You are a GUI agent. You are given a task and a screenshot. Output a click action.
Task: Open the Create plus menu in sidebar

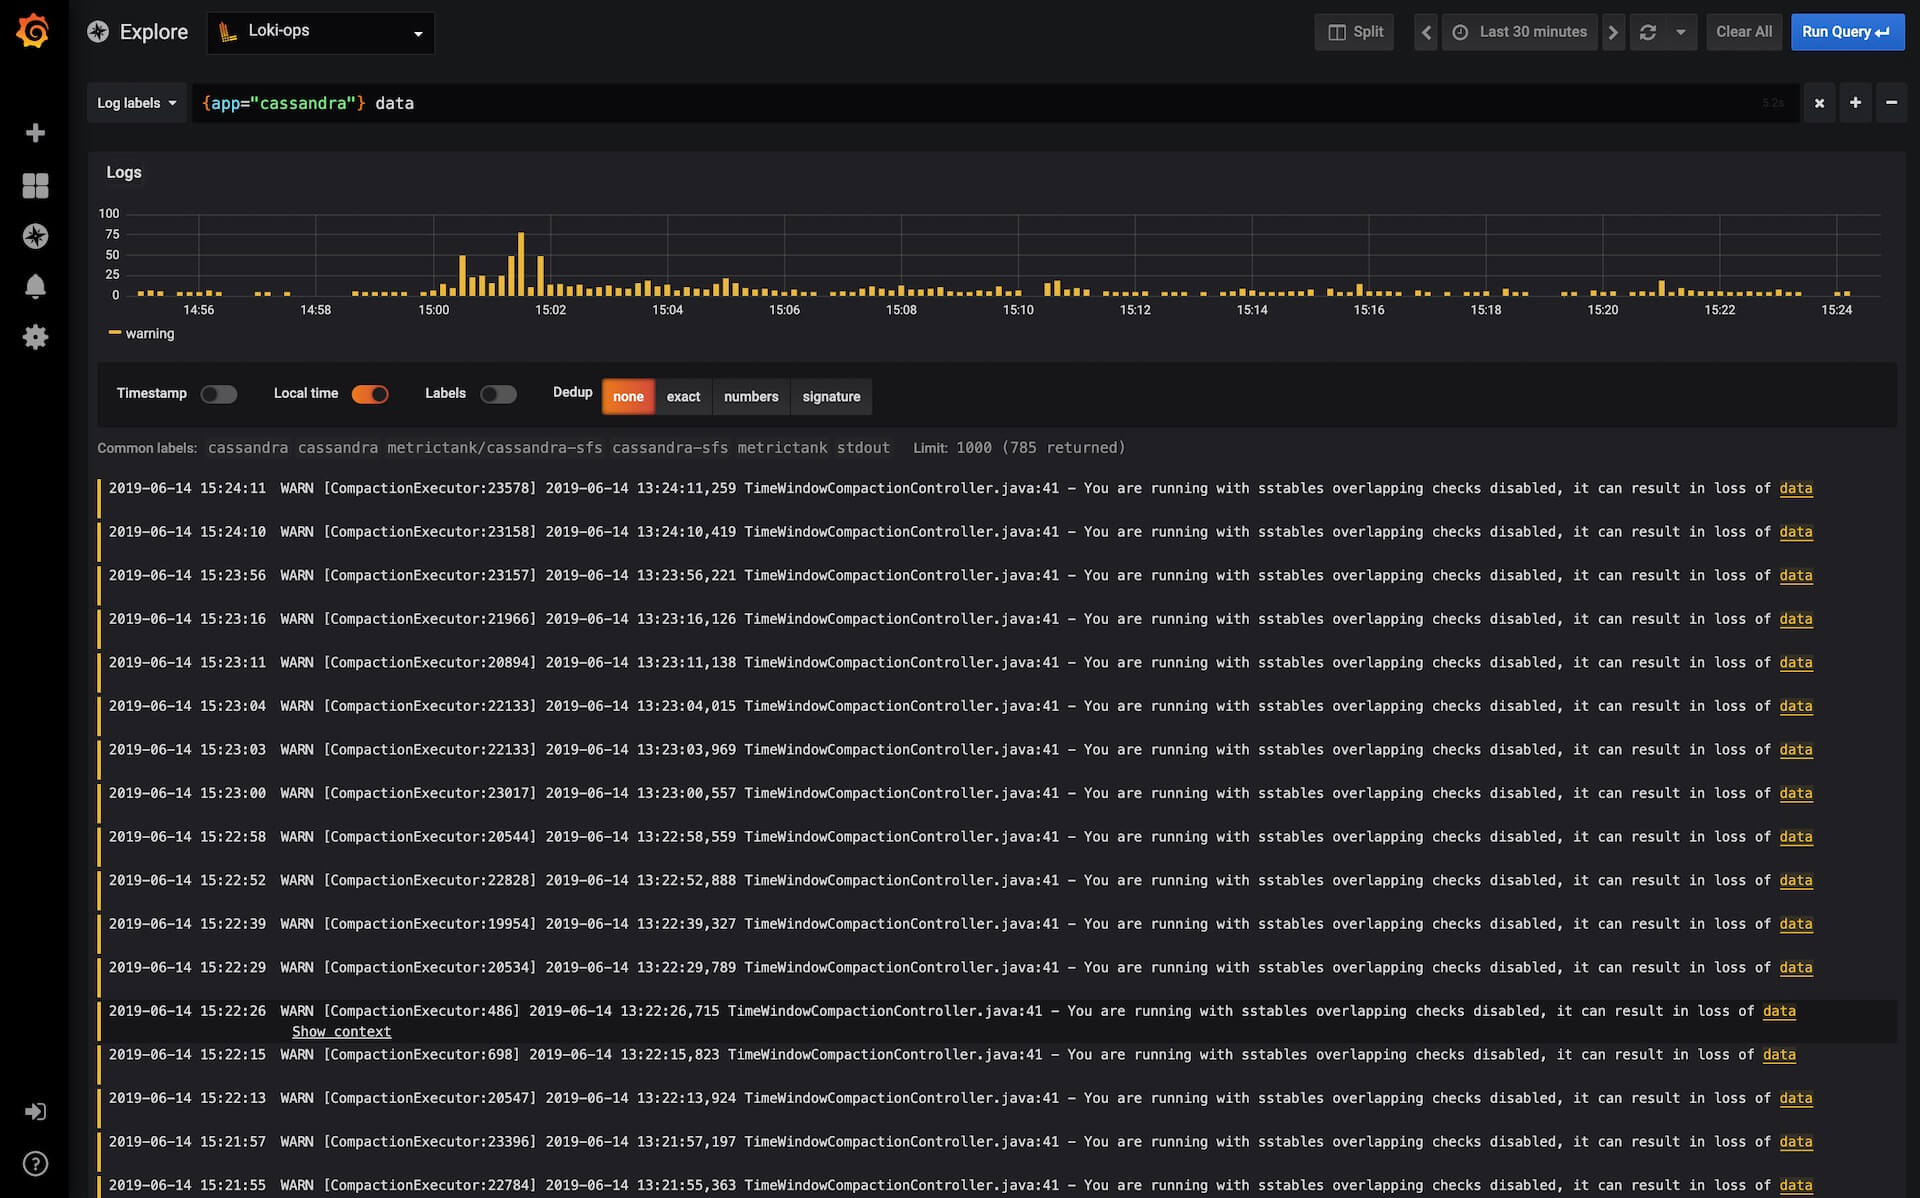click(x=35, y=133)
